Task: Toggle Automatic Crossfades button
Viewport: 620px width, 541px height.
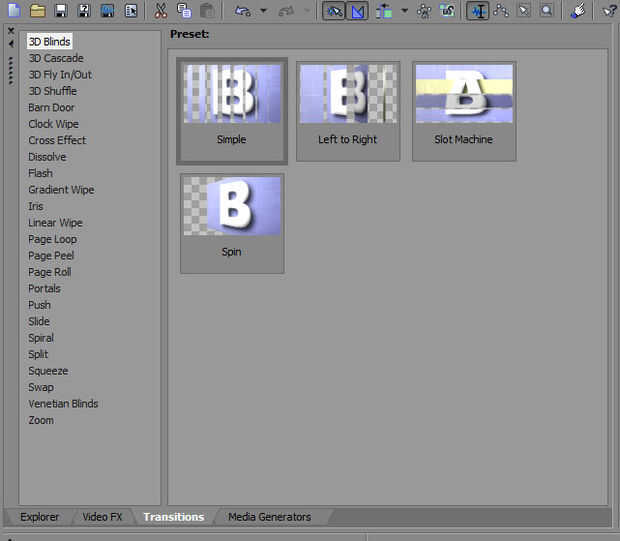Action: [x=358, y=11]
